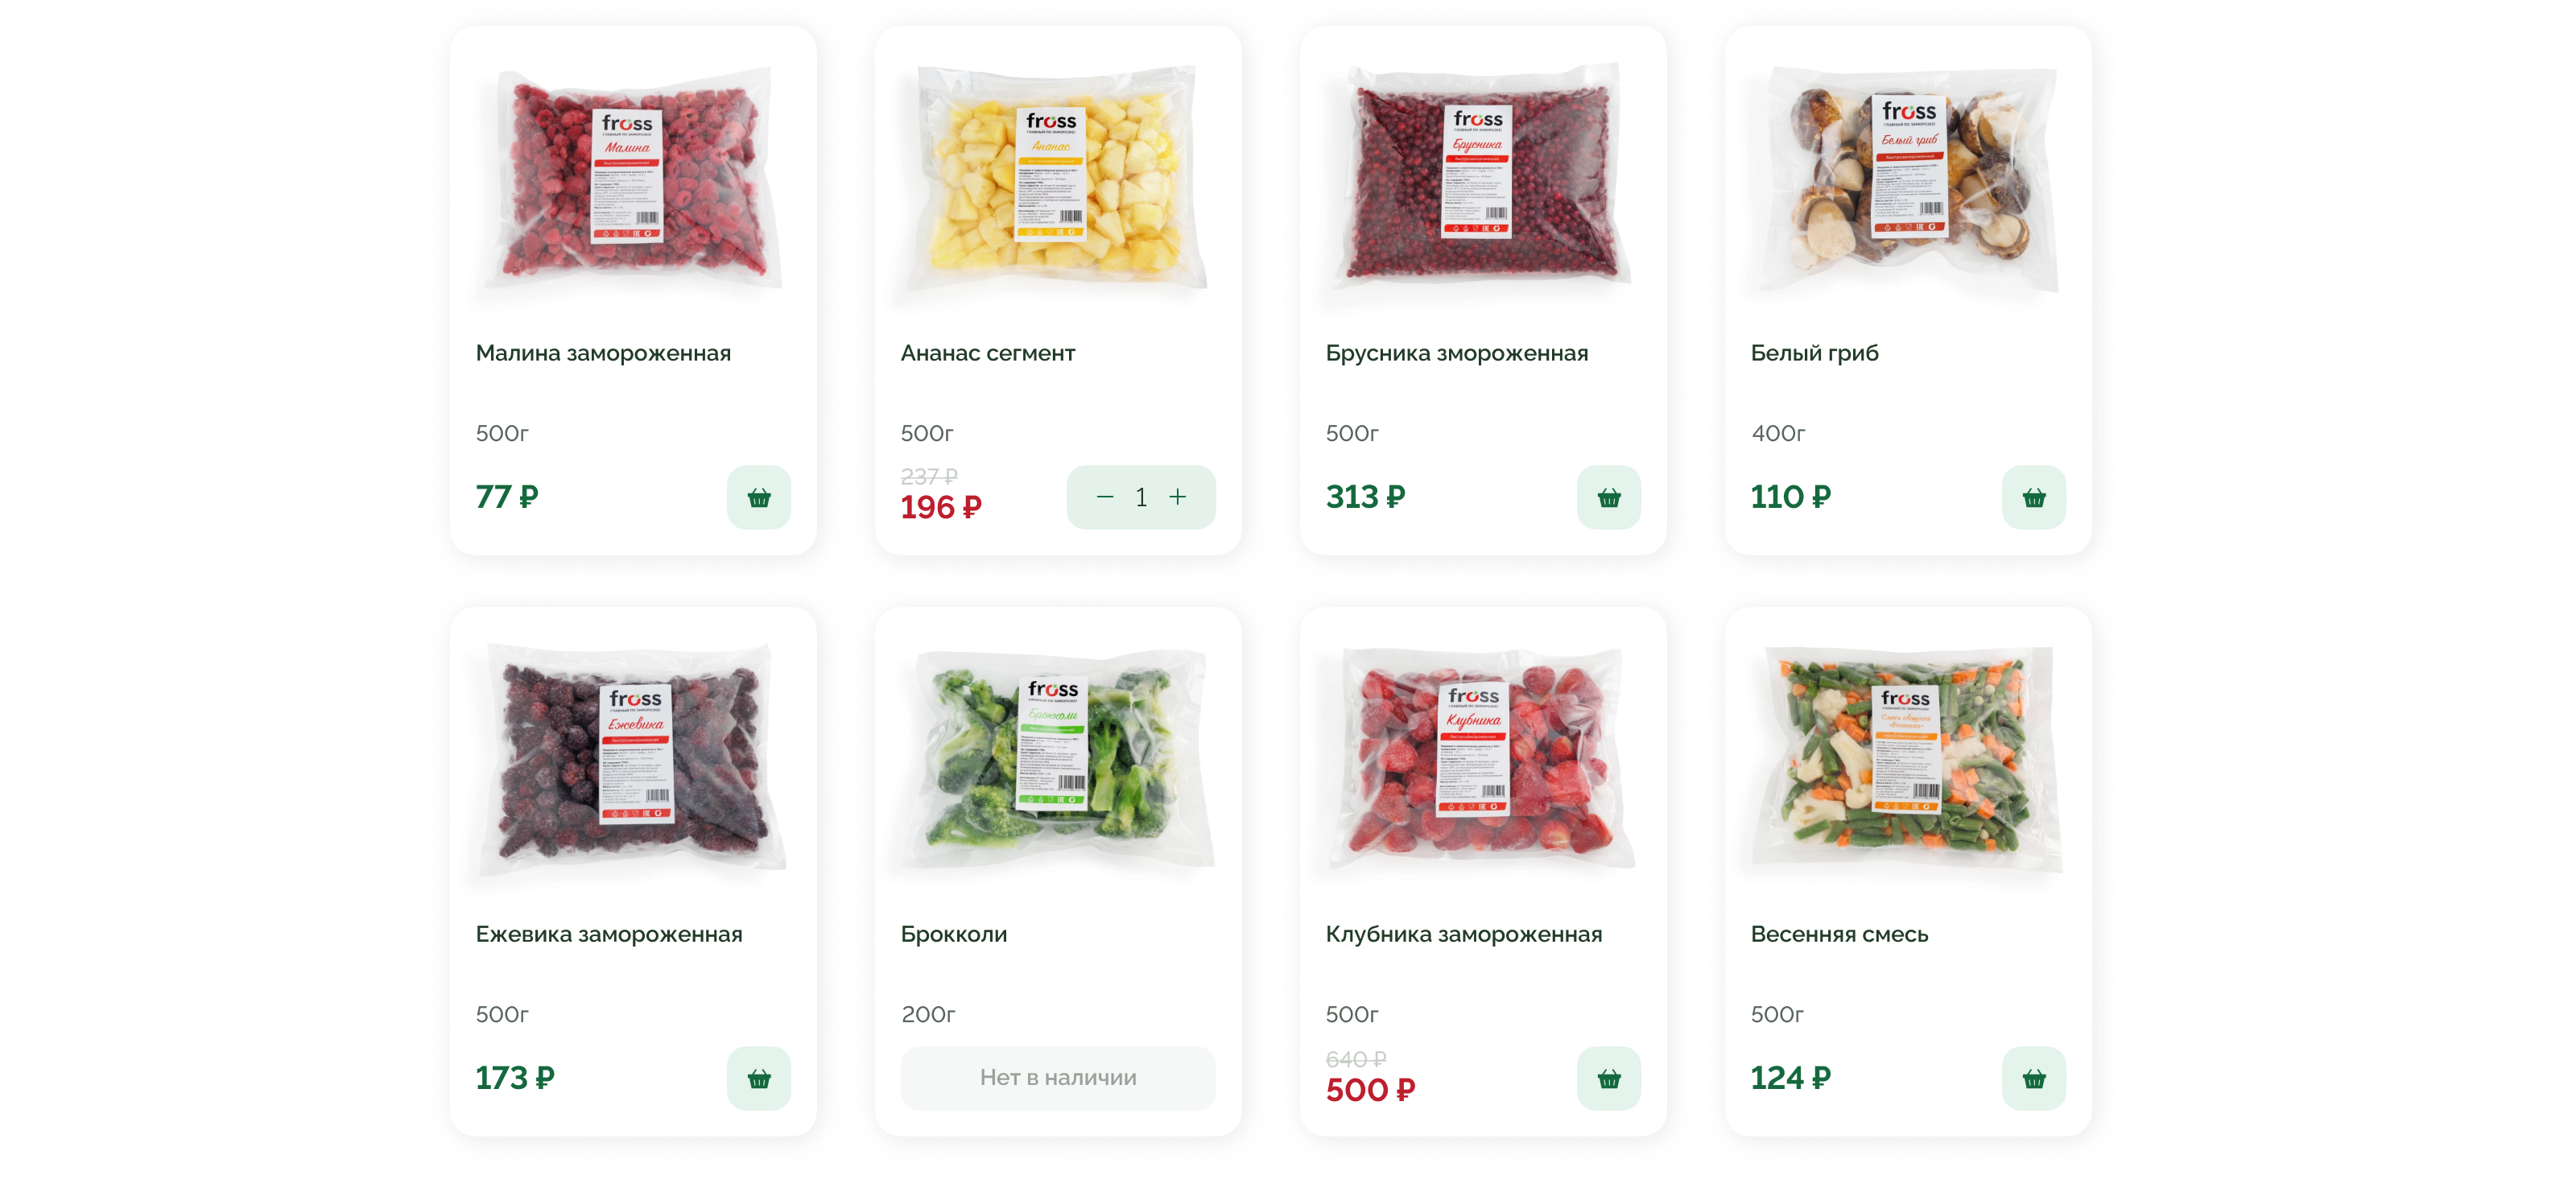Image resolution: width=2576 pixels, height=1188 pixels.
Task: Click the Белый гриб product name
Action: coord(1814,353)
